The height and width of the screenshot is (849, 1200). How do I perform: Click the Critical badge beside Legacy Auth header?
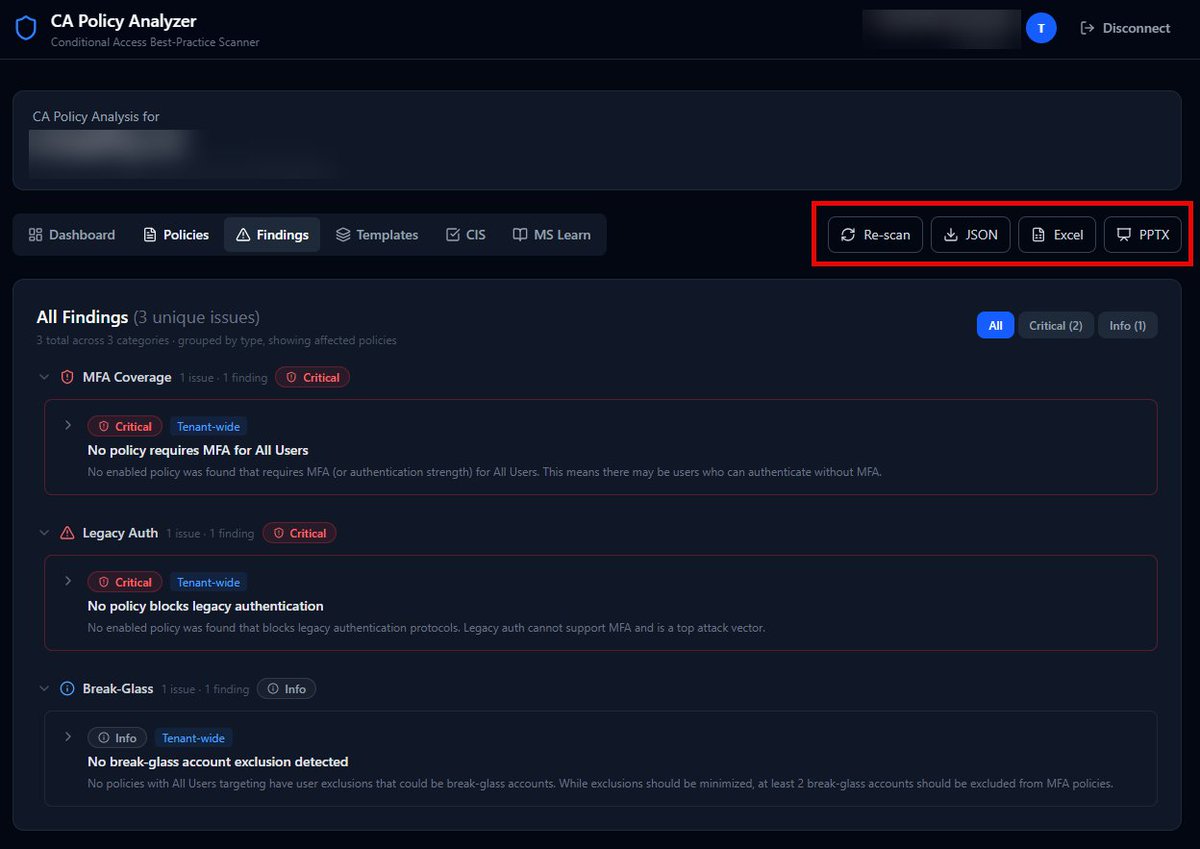pyautogui.click(x=299, y=534)
